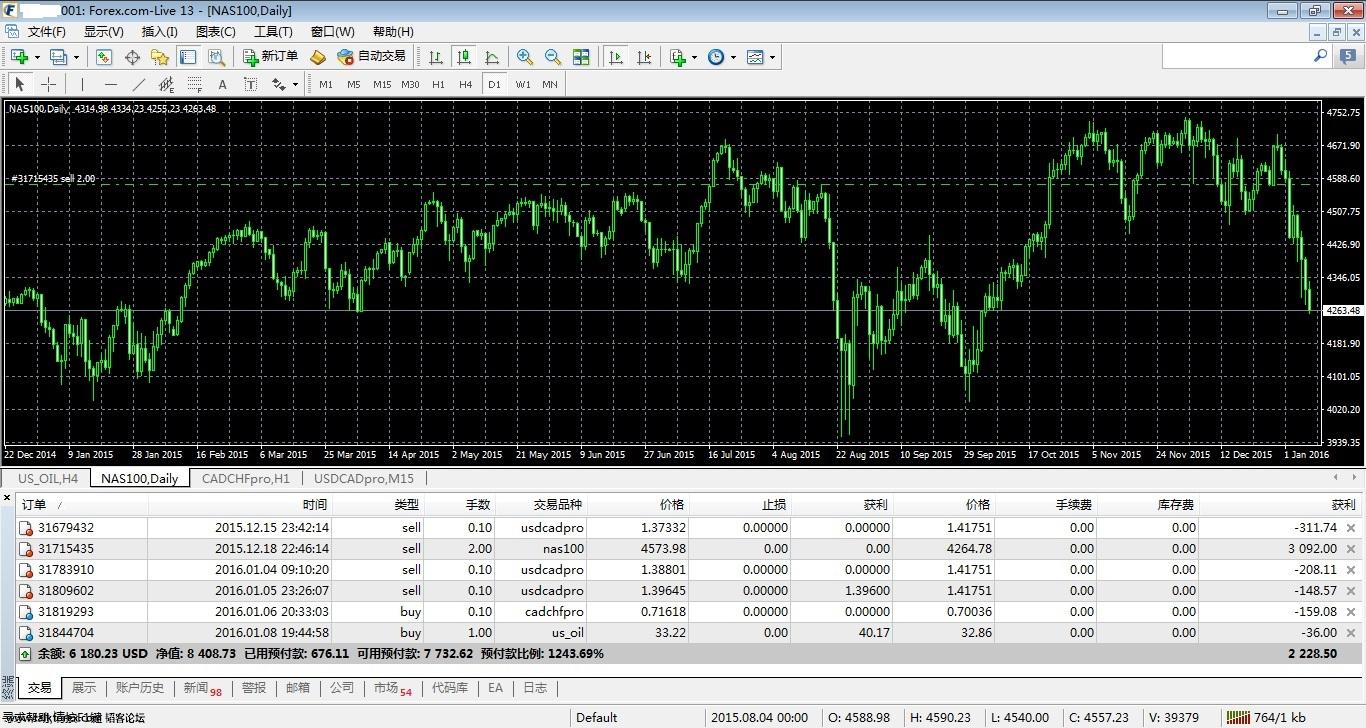Screen dimensions: 1366x728
Task: Click the New Chart icon
Action: coord(20,57)
